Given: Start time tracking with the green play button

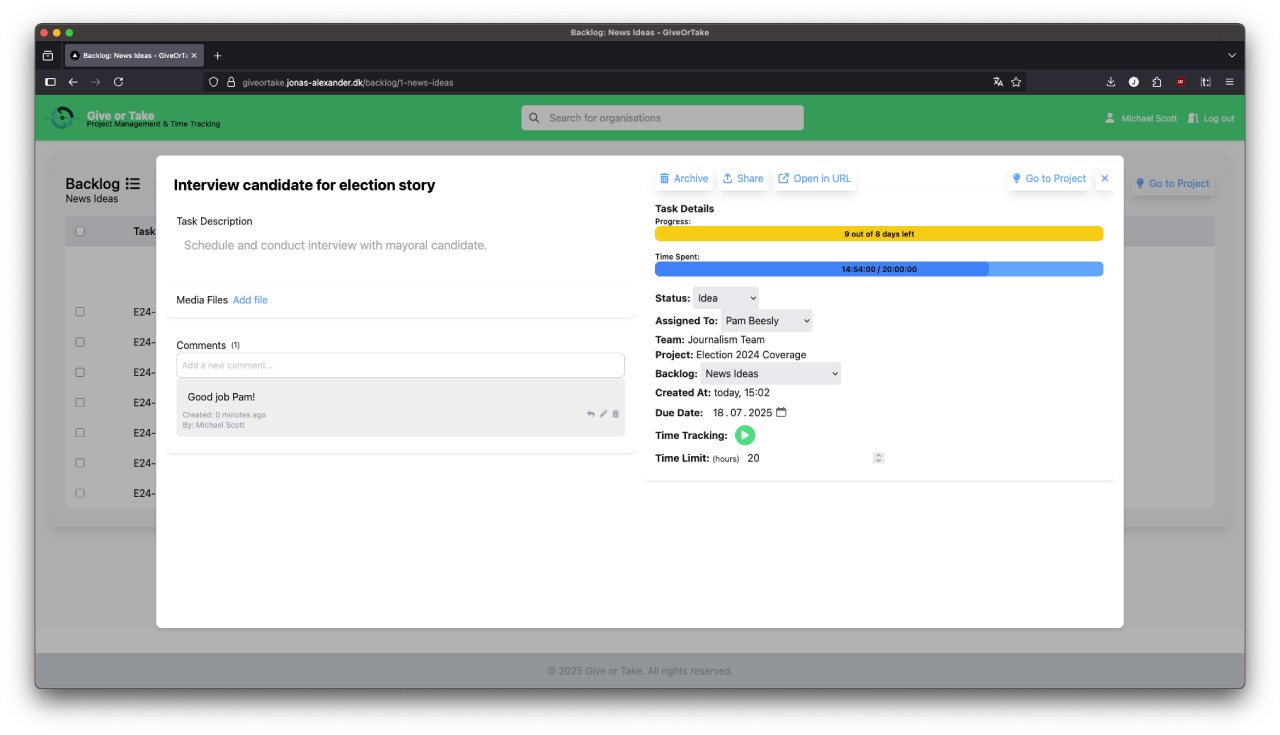Looking at the screenshot, I should click(x=745, y=435).
